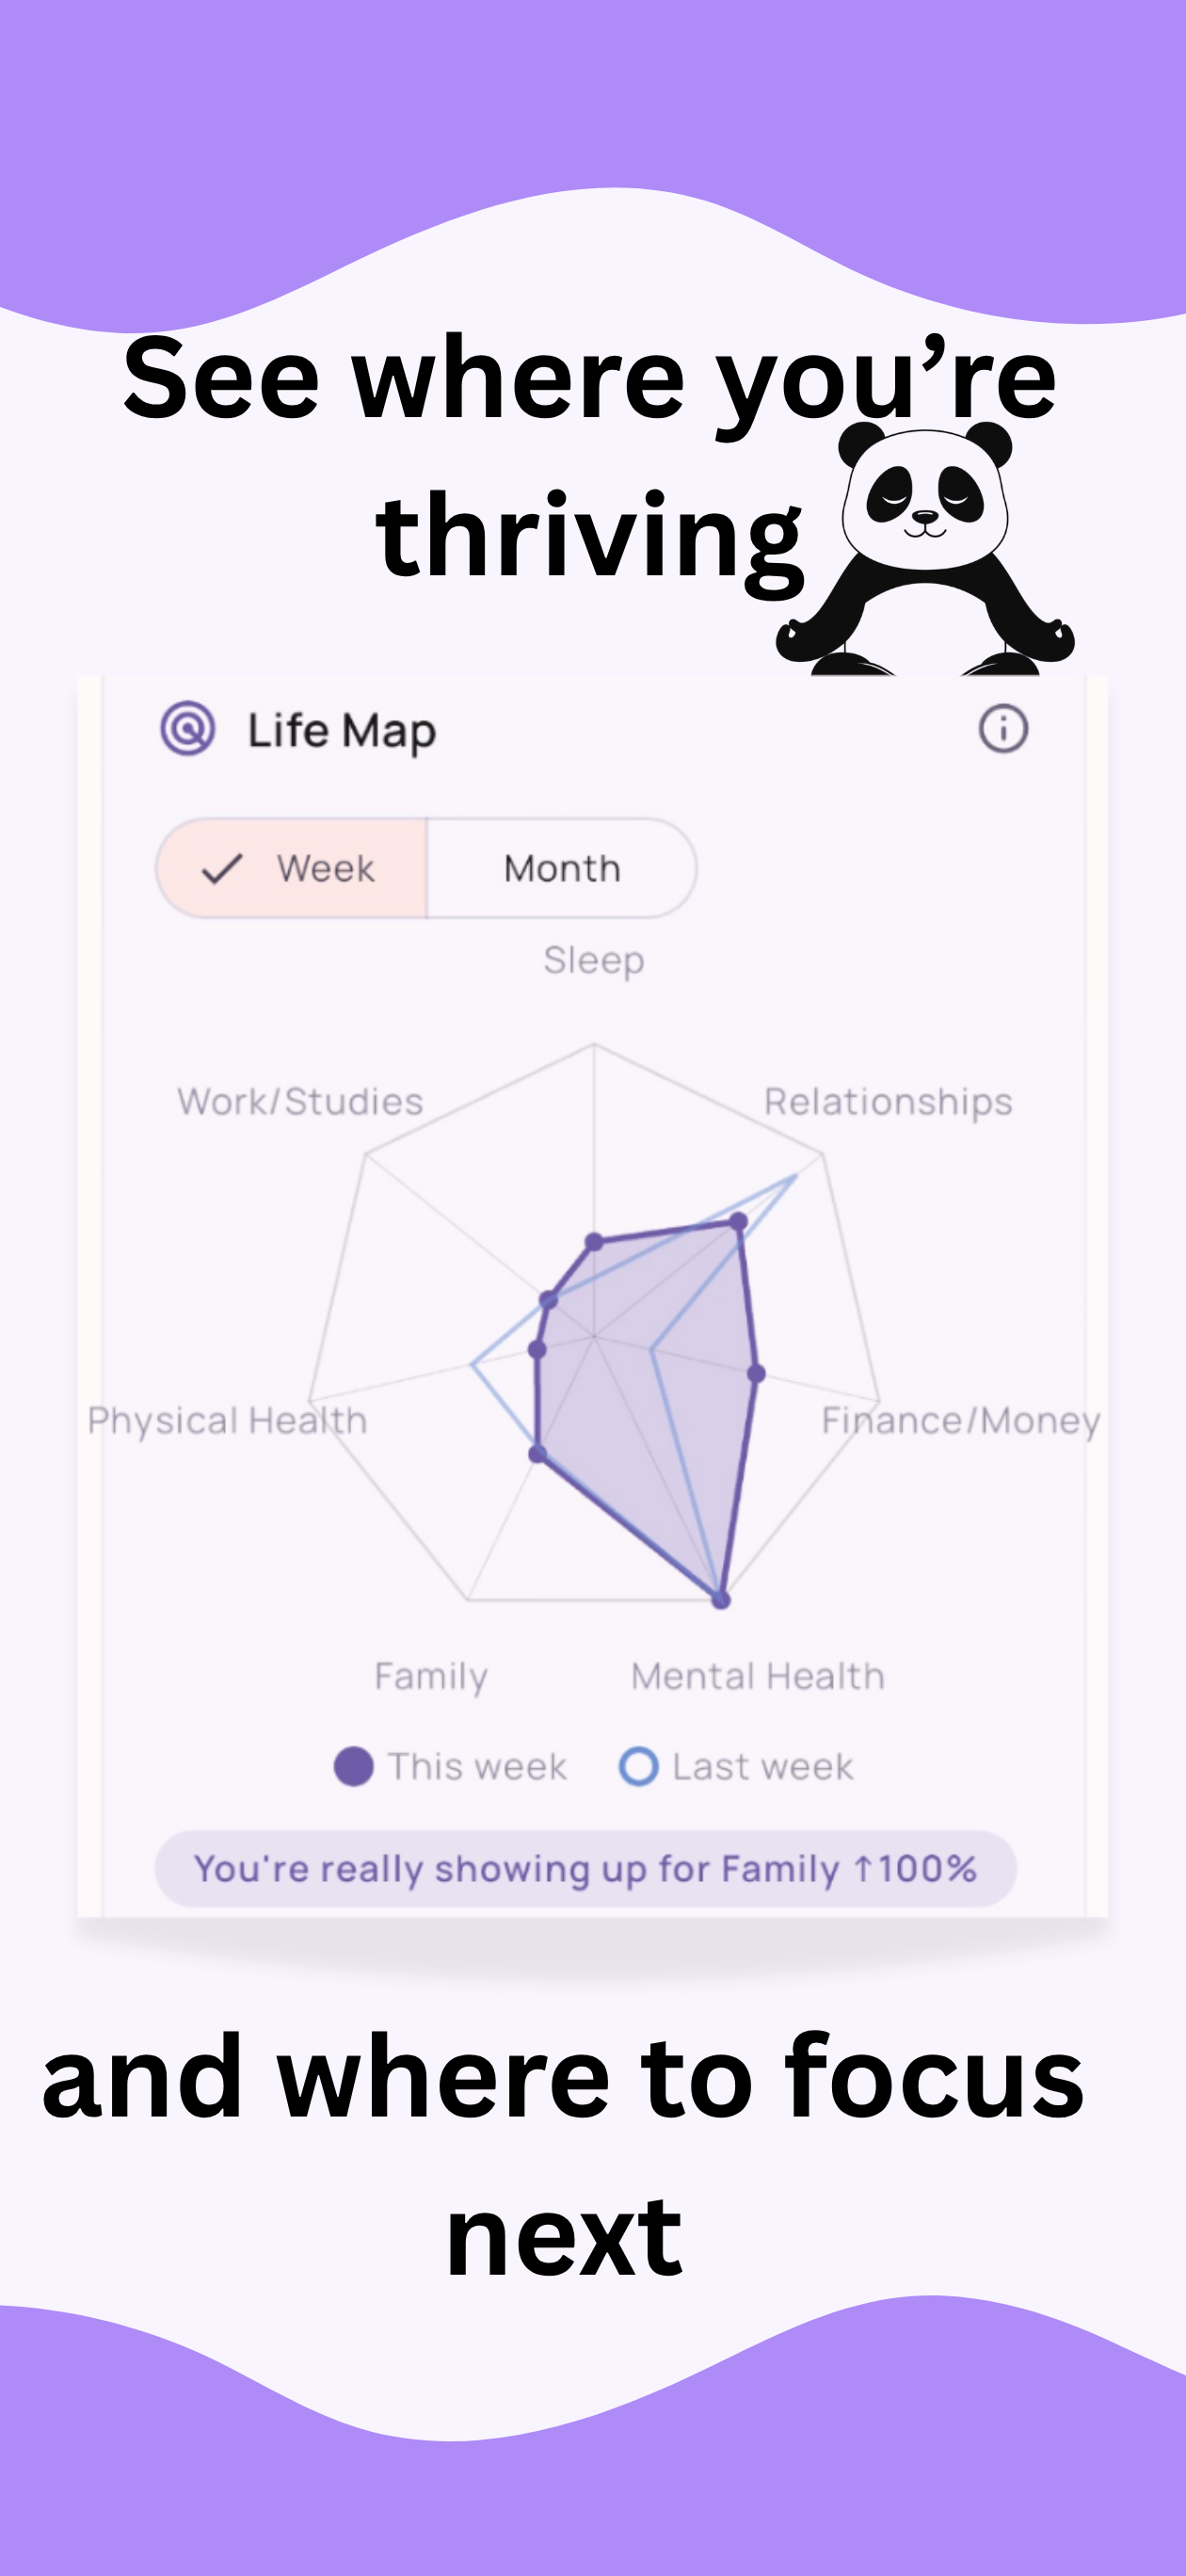Select the Work/Studies axis label
This screenshot has height=2576, width=1186.
(300, 1102)
